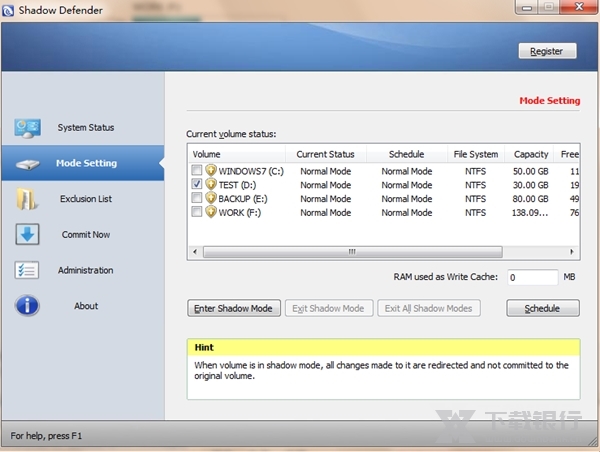Screen dimensions: 600x452
Task: Sort by the Current Status column header
Action: pos(325,154)
